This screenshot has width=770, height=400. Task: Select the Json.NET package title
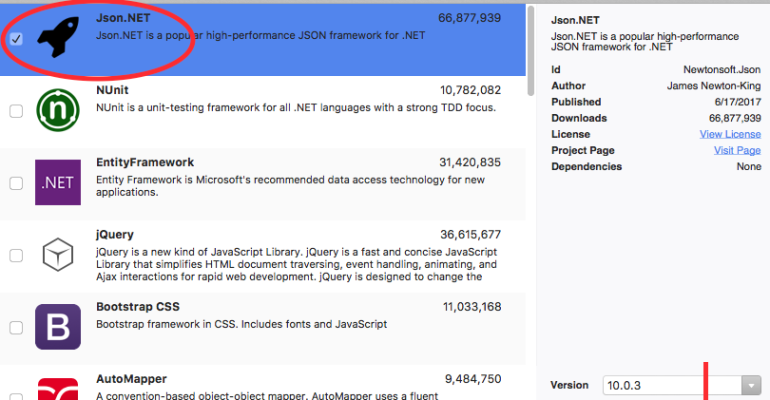tap(123, 18)
